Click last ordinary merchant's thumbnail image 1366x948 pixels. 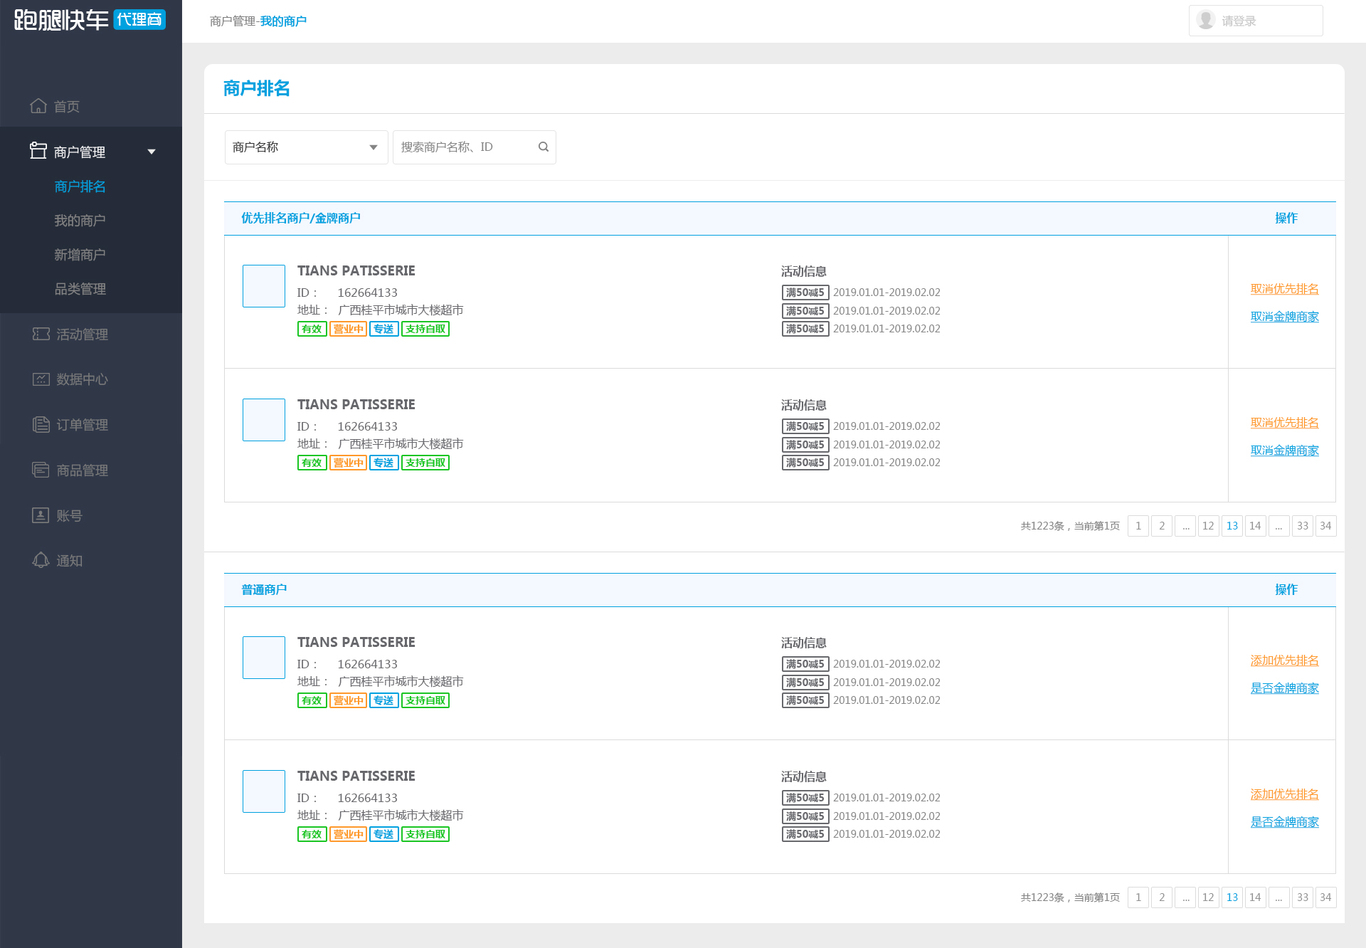[x=264, y=791]
